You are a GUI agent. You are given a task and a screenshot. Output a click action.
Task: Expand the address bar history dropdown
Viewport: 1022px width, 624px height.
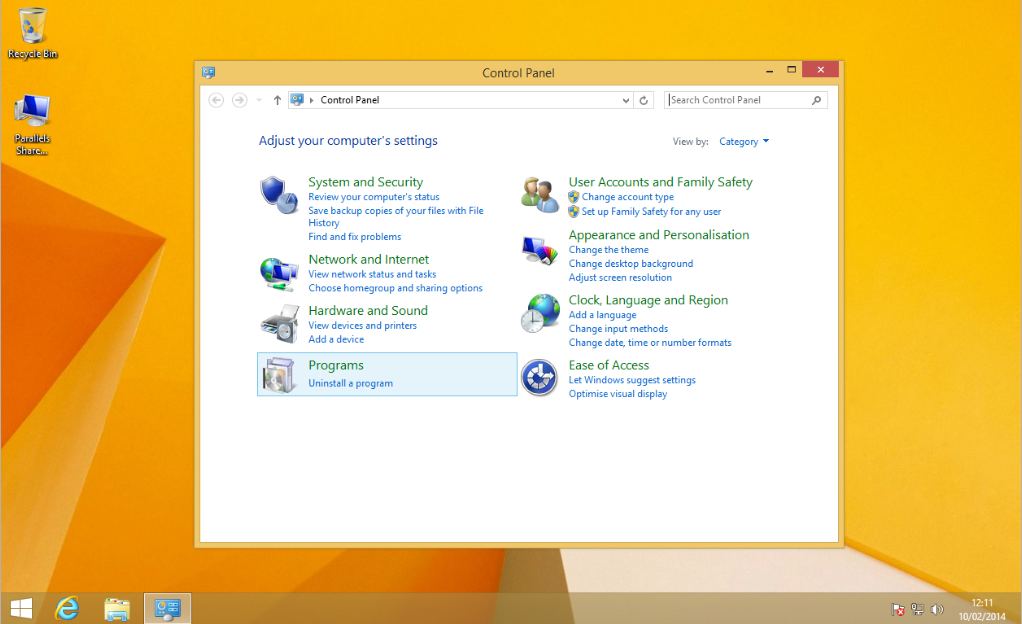coord(626,100)
